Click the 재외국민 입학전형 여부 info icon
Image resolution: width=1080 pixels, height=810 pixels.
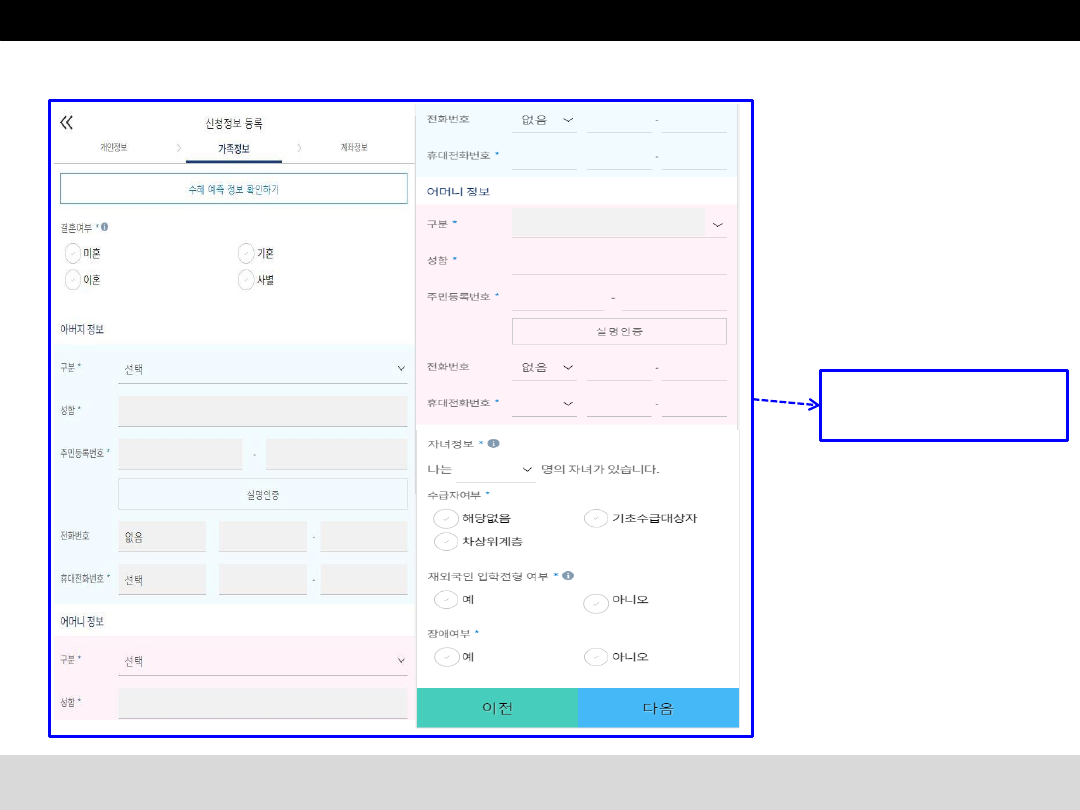568,576
